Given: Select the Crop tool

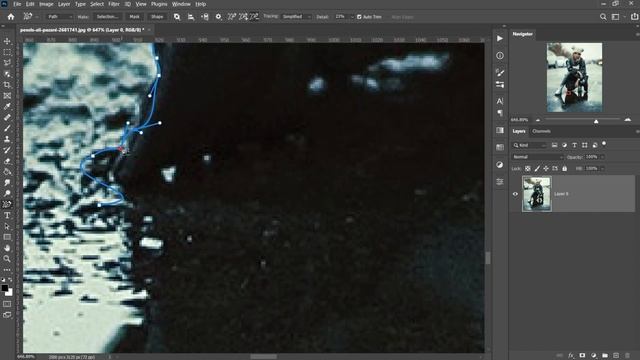Looking at the screenshot, I should point(7,85).
